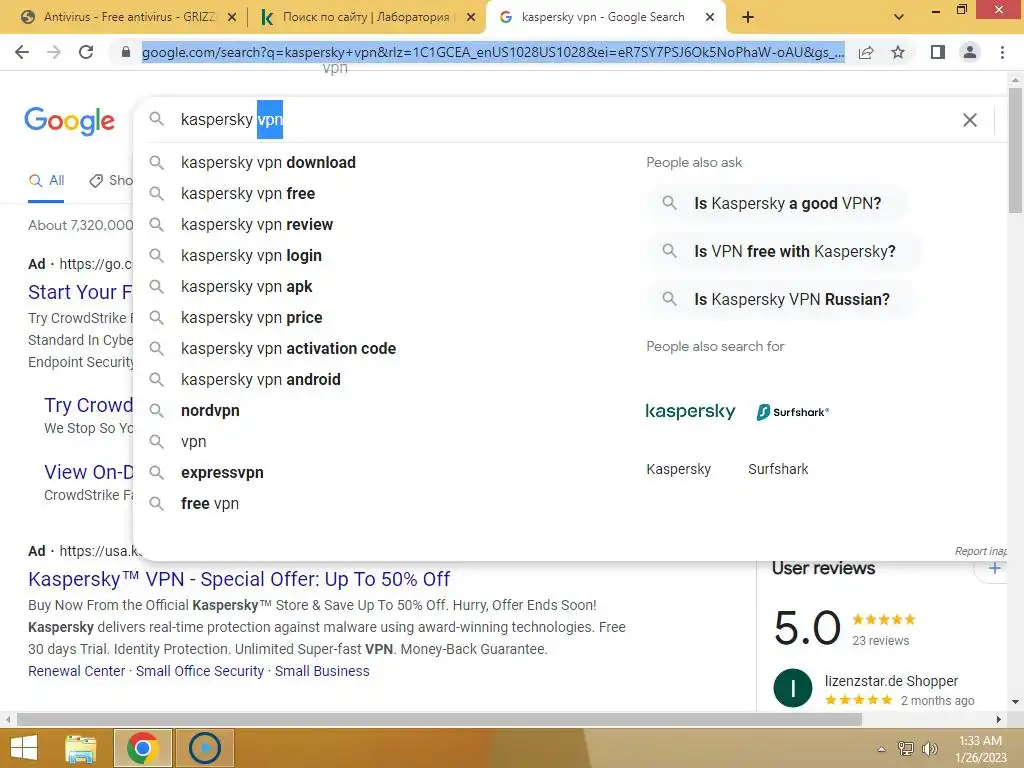Open Chrome profile avatar
Viewport: 1024px width, 768px height.
[x=970, y=52]
